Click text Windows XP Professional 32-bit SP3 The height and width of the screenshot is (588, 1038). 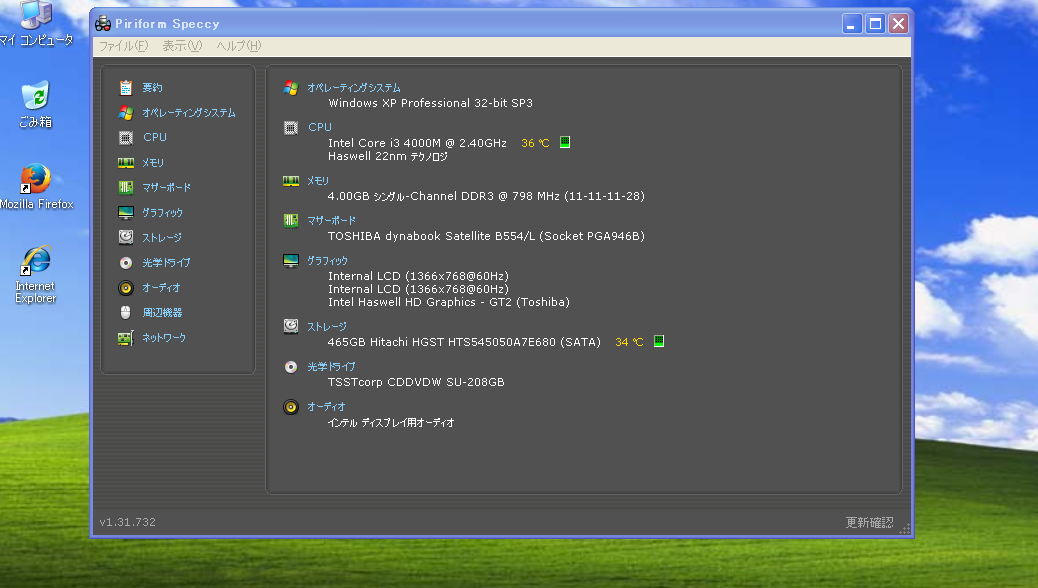coord(430,103)
